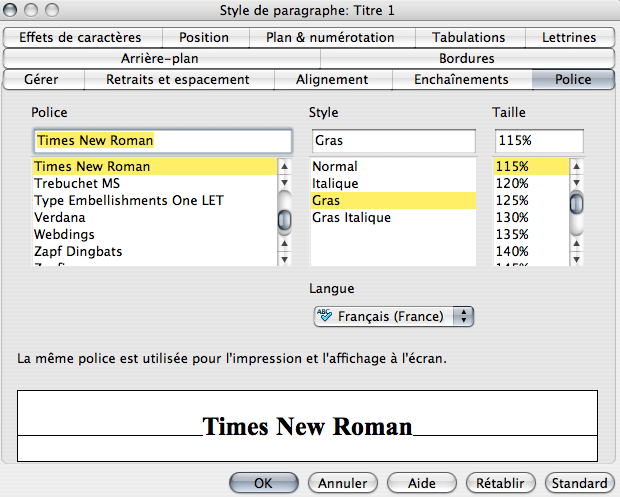
Task: Click the Annuler button
Action: click(343, 483)
